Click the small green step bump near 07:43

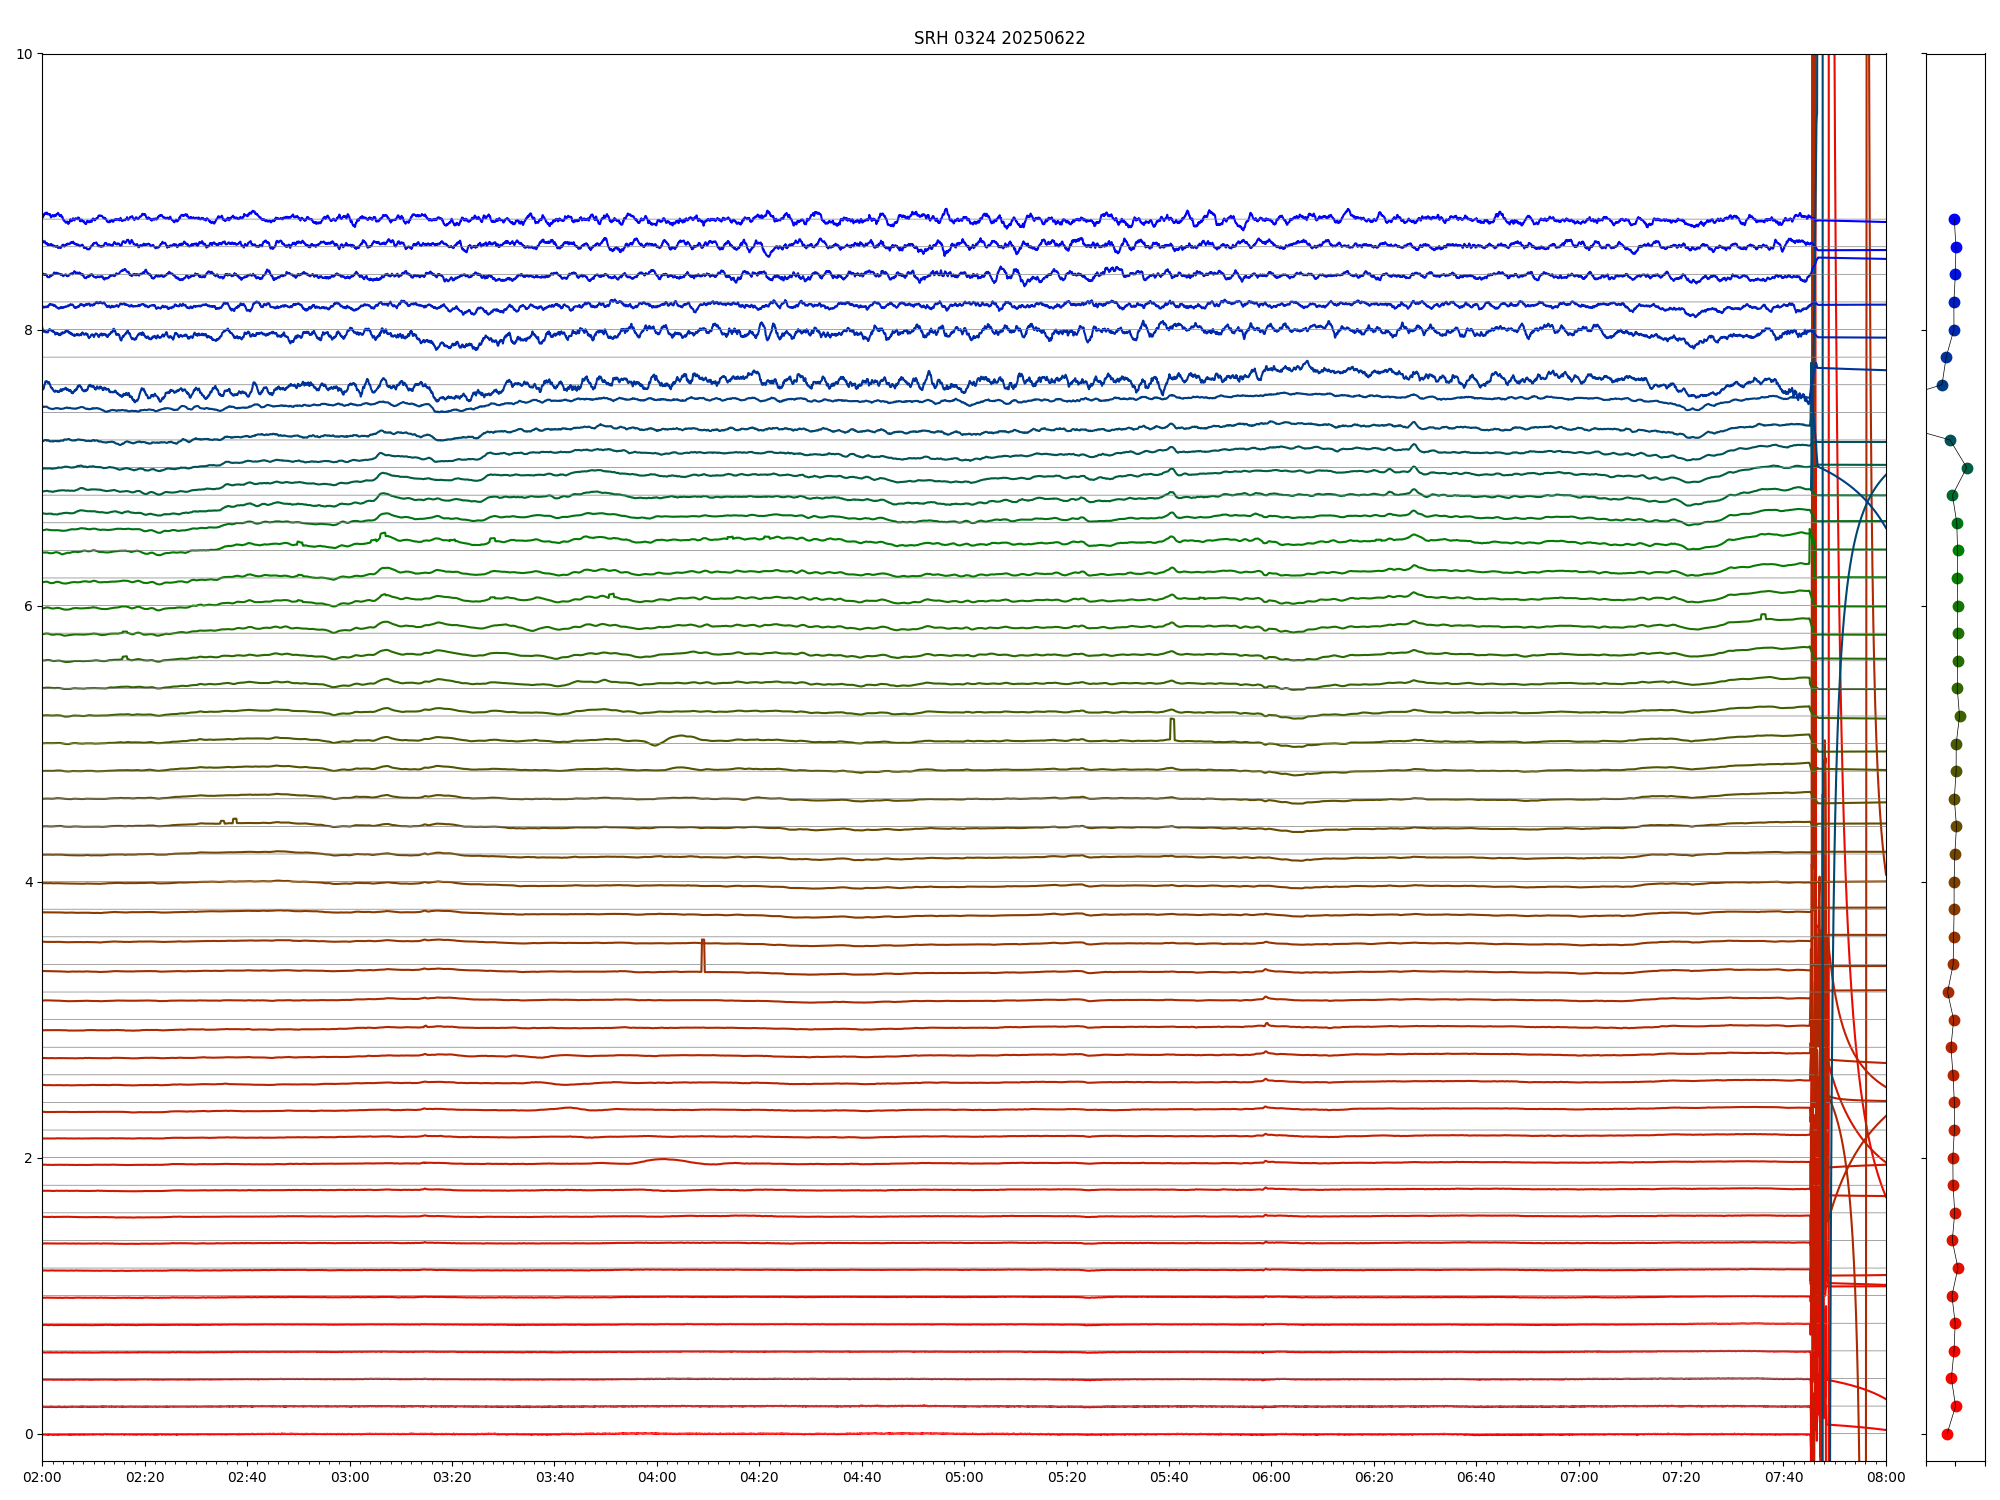pos(1763,616)
